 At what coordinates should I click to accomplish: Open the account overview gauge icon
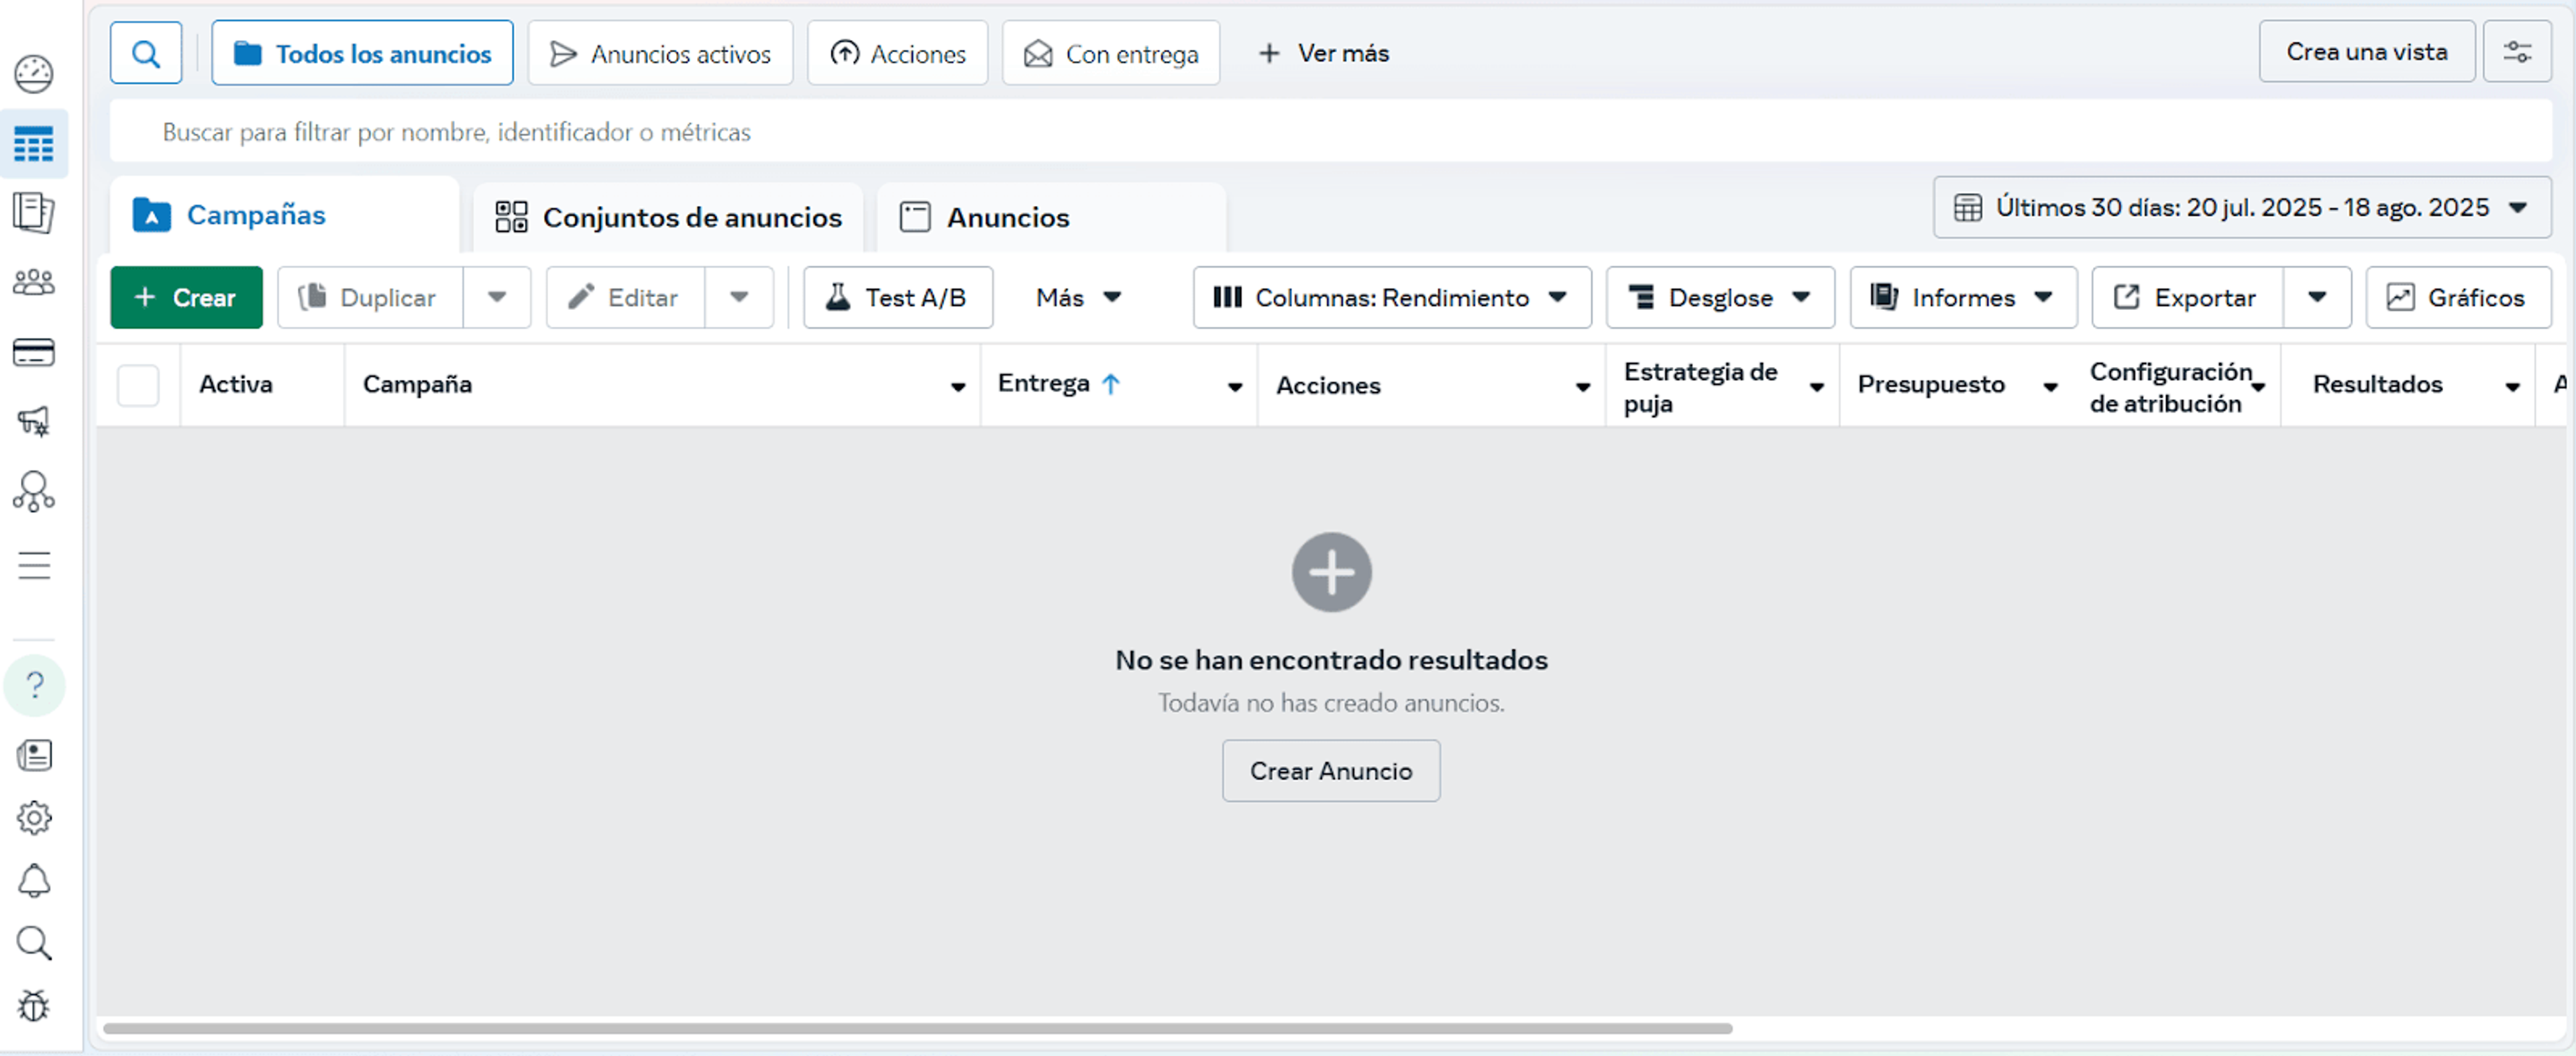coord(34,74)
